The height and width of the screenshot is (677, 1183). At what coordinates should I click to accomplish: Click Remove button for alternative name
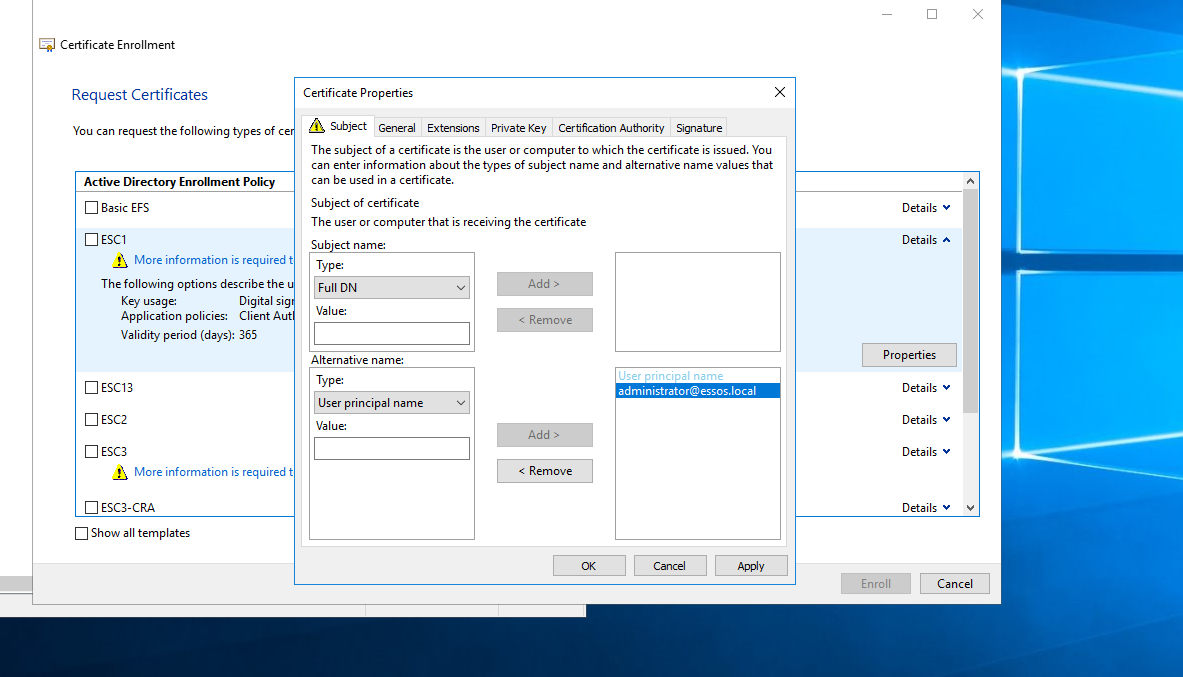click(x=545, y=471)
